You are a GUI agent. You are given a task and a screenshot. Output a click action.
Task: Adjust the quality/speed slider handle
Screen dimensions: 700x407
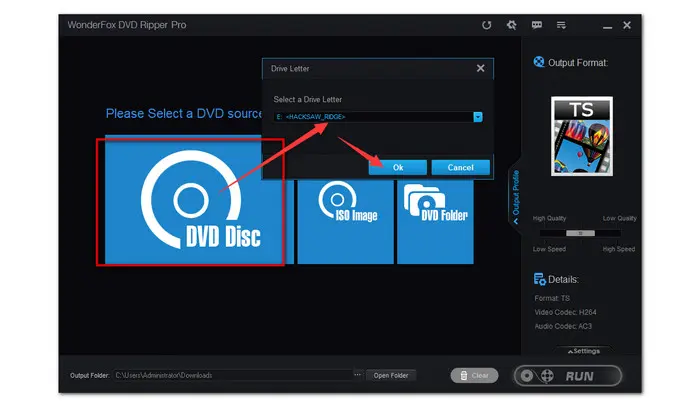click(580, 233)
